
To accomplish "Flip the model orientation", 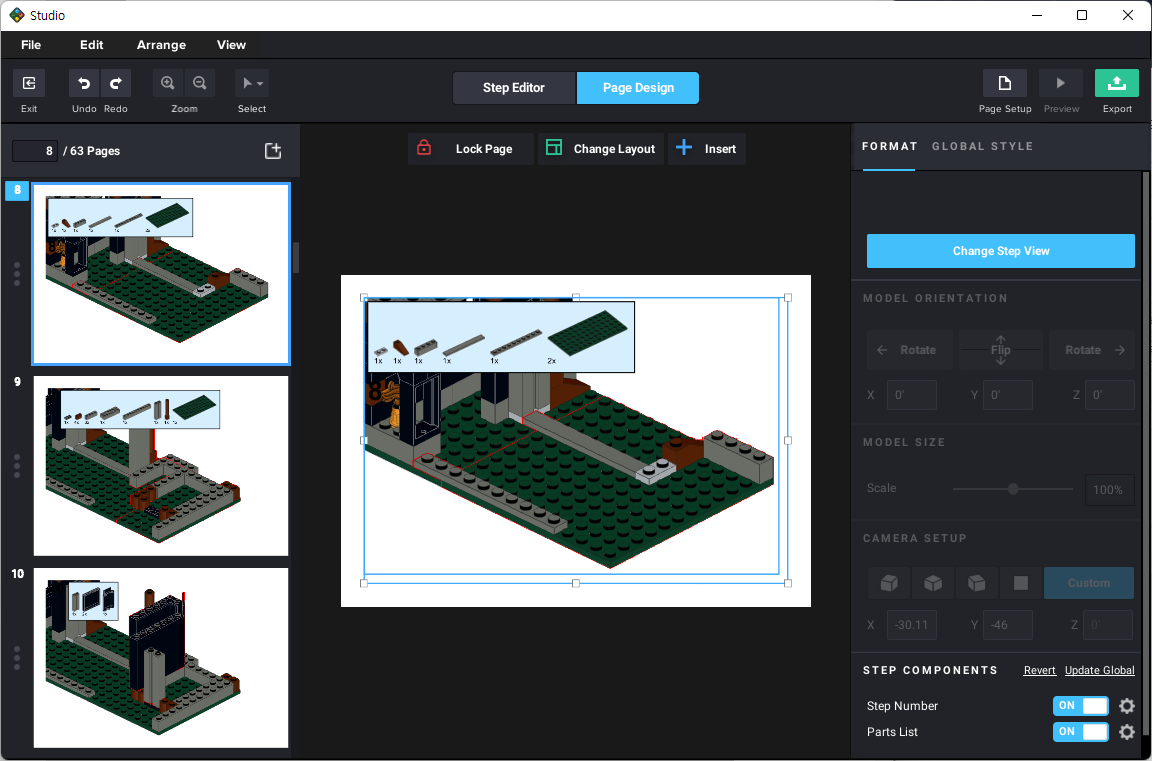I will coord(1001,350).
